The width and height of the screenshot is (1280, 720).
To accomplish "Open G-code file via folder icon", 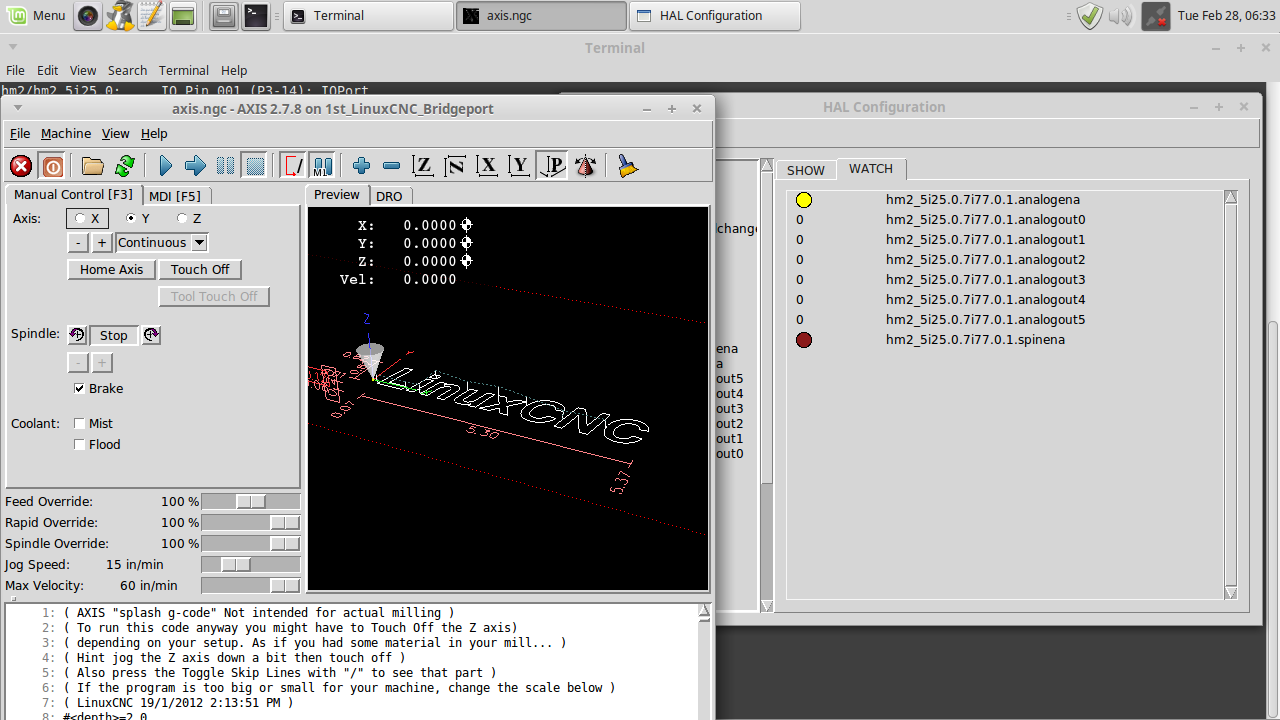I will (93, 166).
